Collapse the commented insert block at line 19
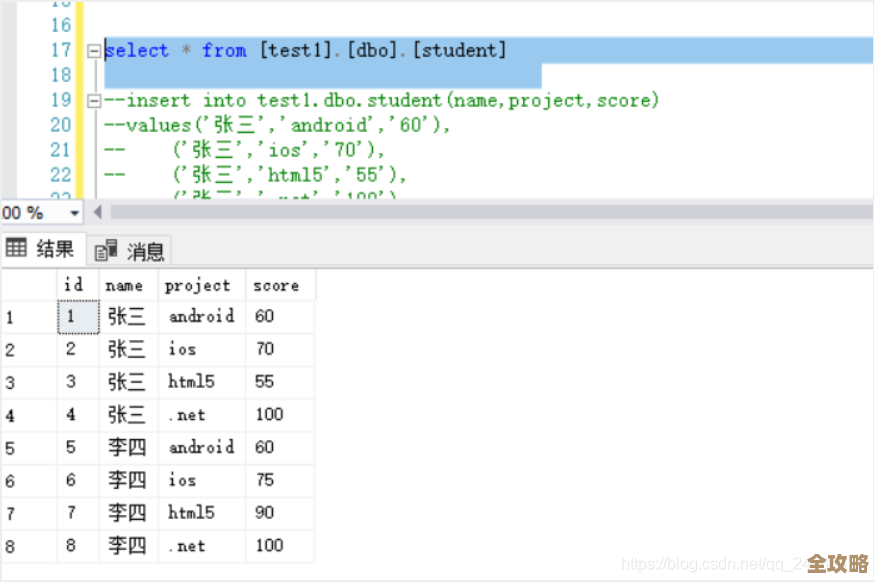874x582 pixels. [x=93, y=101]
